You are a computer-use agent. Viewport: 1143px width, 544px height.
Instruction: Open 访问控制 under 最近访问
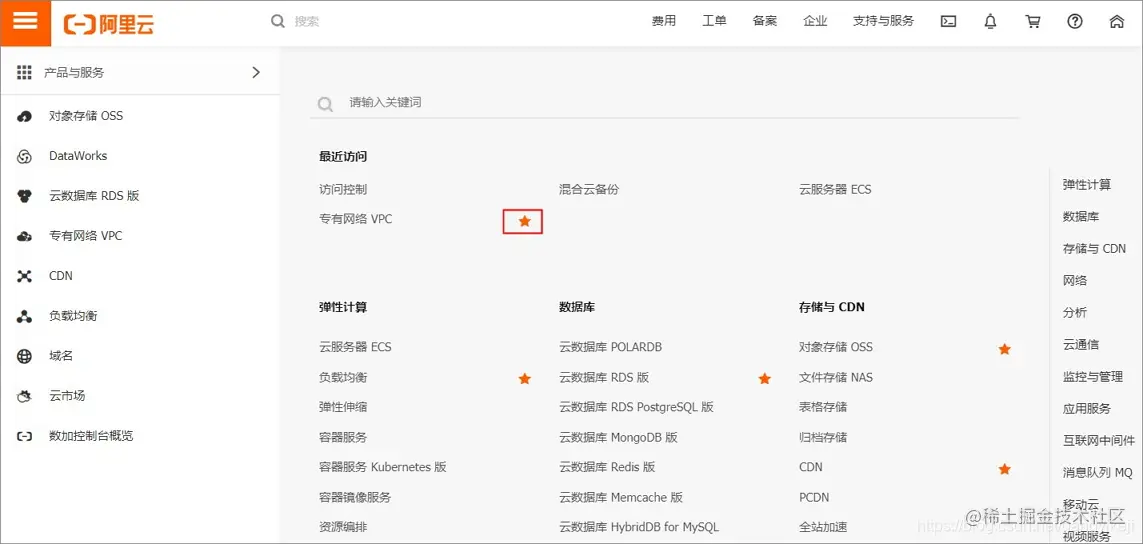343,190
